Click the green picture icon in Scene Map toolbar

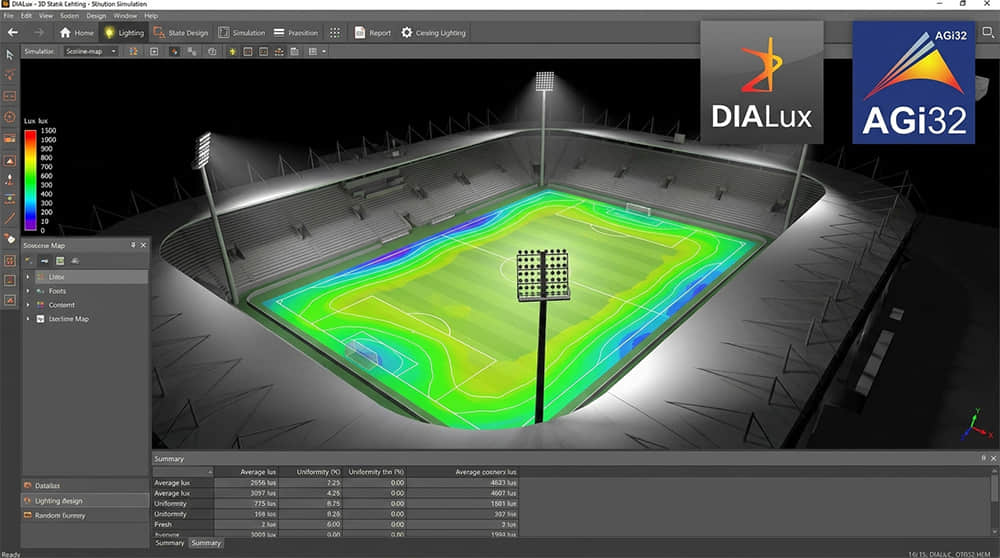coord(60,261)
